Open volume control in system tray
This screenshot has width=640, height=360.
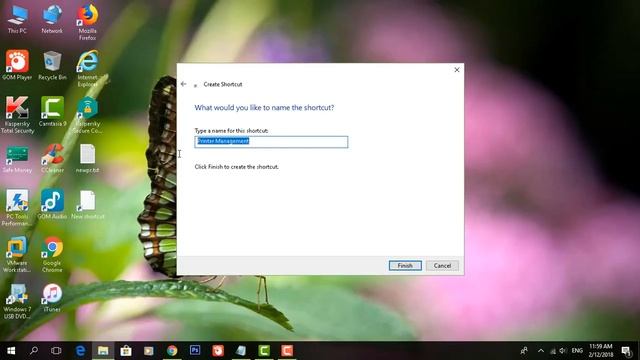563,351
